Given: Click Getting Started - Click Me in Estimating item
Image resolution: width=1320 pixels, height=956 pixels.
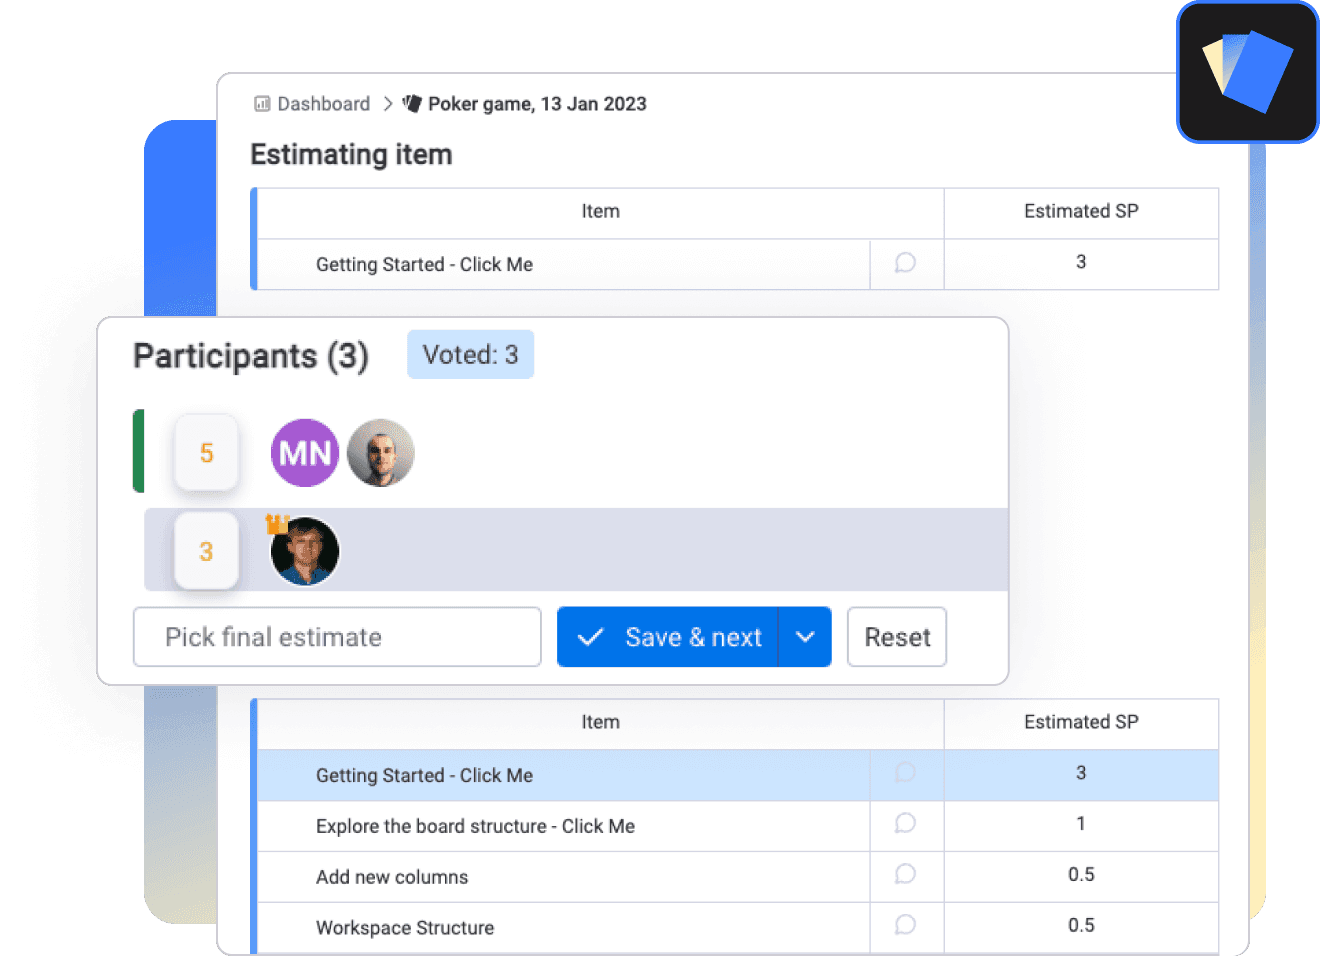Looking at the screenshot, I should tap(424, 265).
